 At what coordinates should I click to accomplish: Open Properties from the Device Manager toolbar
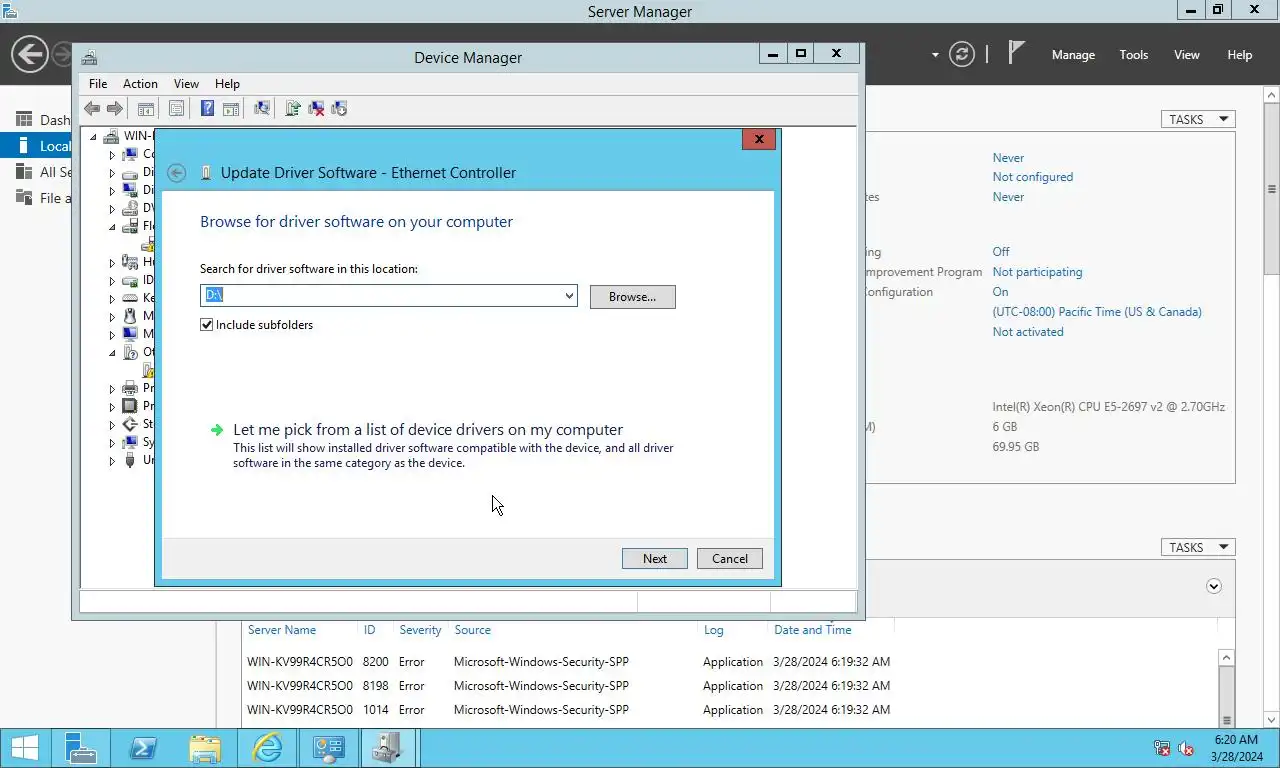177,108
